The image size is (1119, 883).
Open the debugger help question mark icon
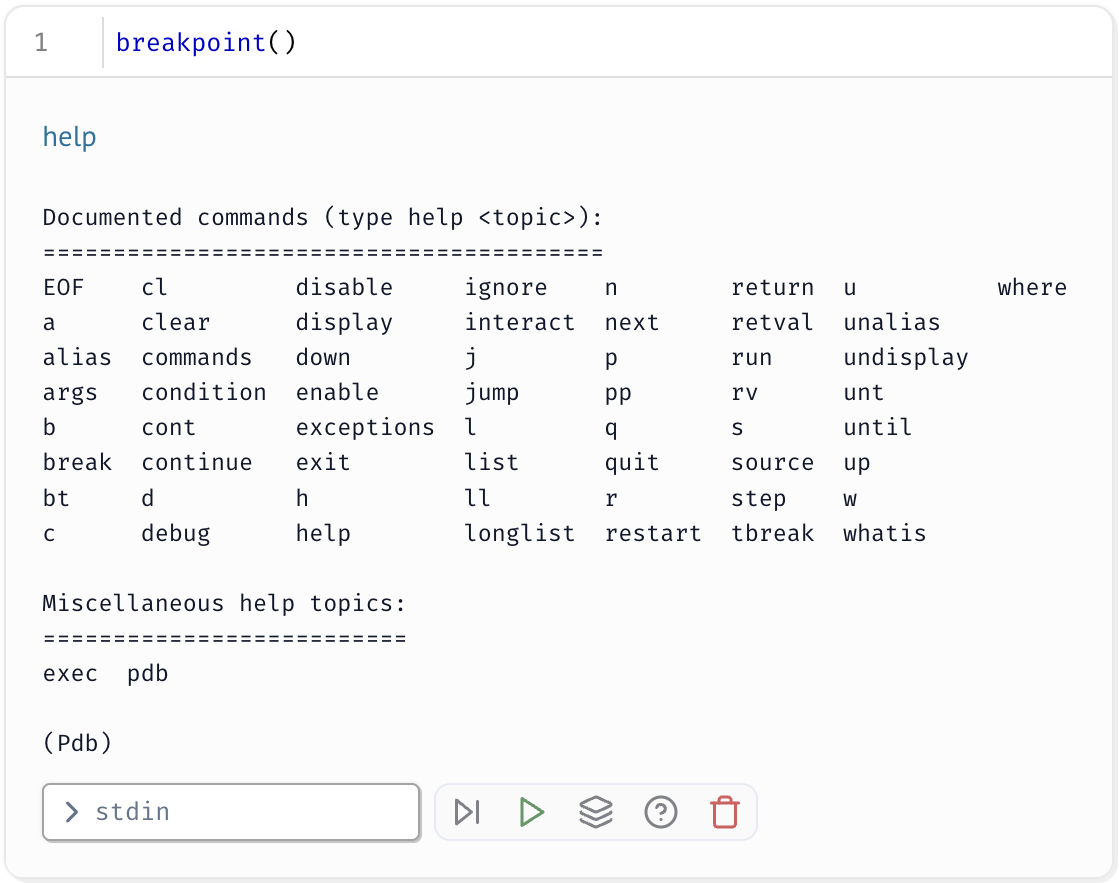[660, 812]
